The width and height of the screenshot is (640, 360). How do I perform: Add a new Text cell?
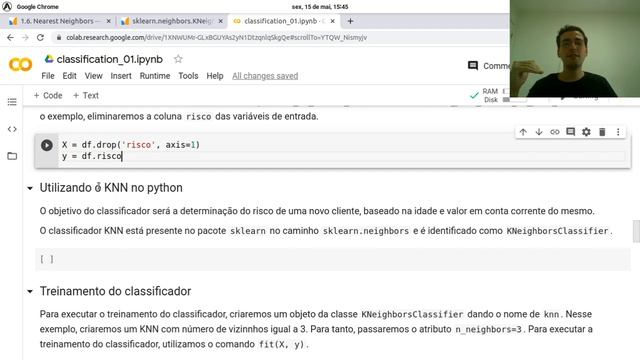pyautogui.click(x=86, y=96)
